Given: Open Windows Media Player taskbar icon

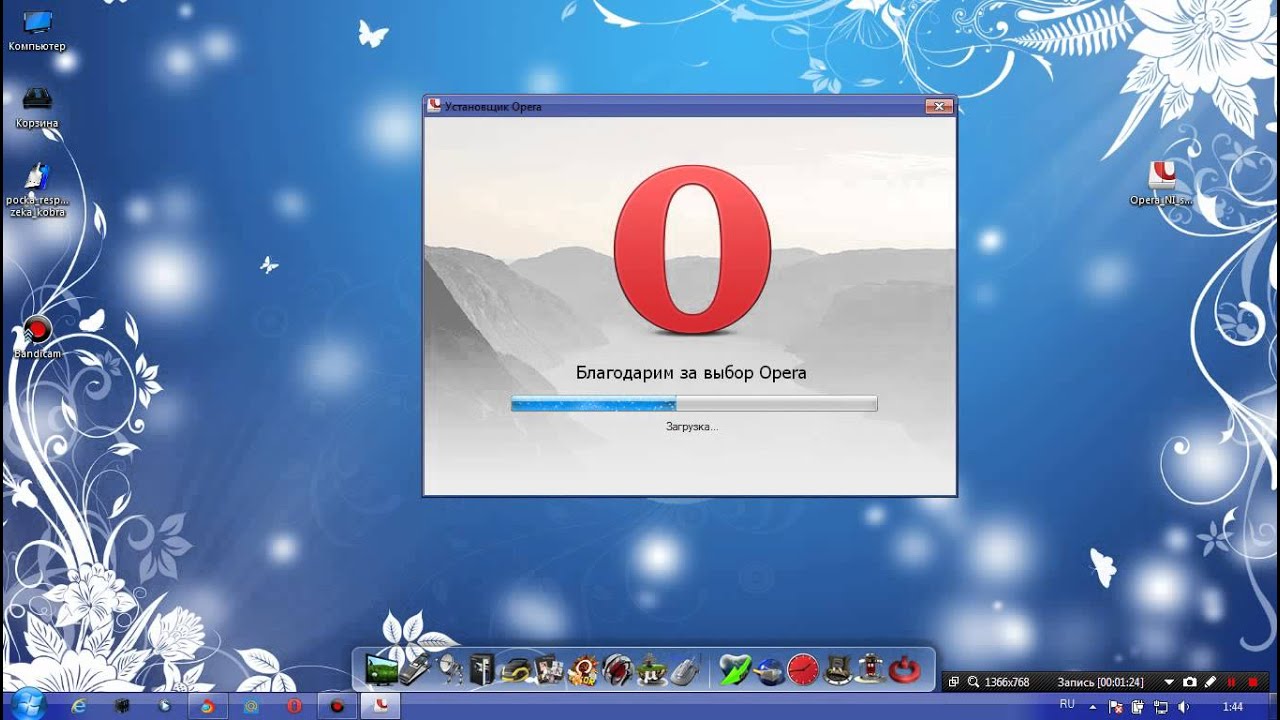Looking at the screenshot, I should (164, 706).
